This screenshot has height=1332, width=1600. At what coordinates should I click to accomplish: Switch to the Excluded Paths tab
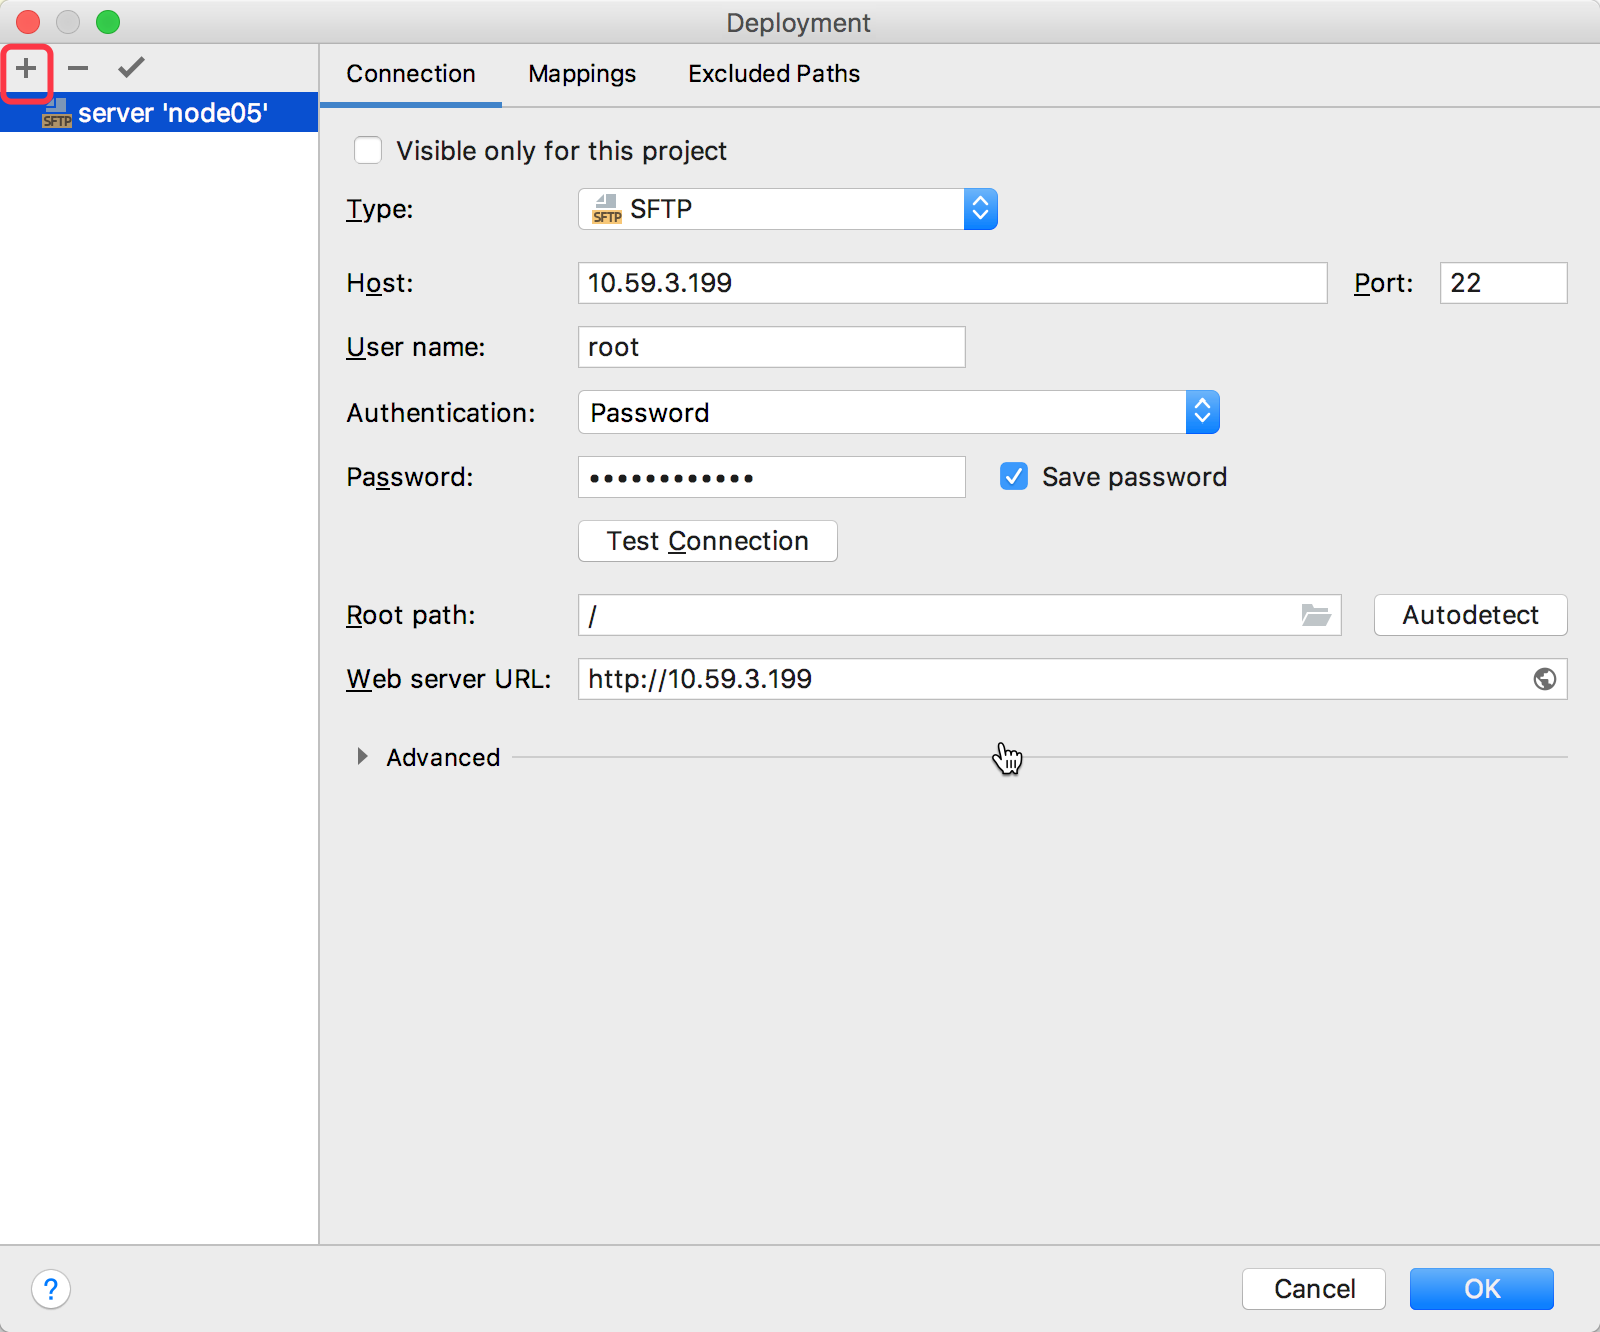click(x=773, y=74)
